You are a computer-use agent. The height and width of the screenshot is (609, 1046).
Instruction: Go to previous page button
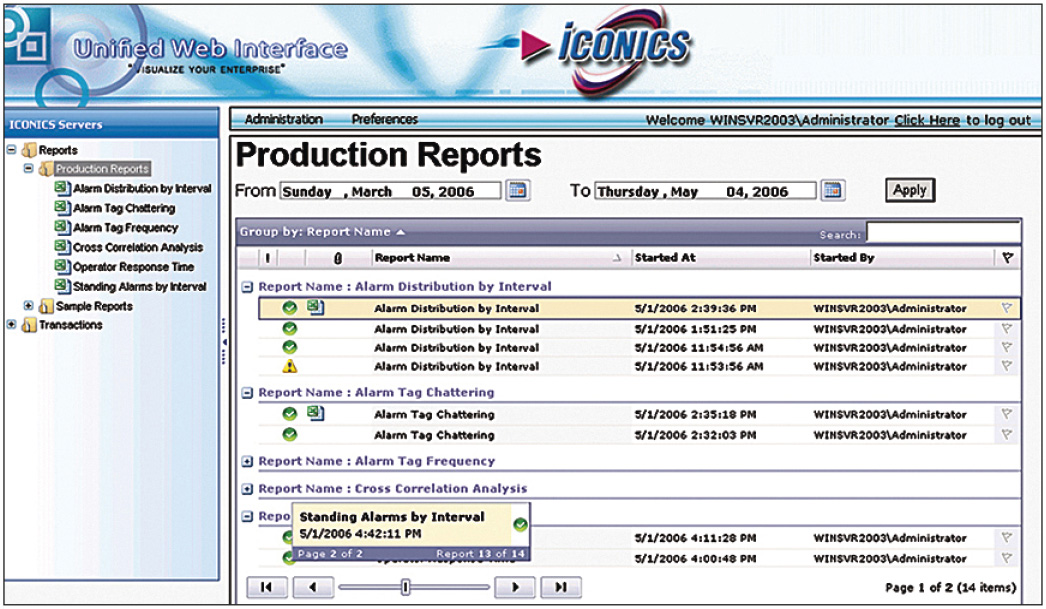point(313,587)
